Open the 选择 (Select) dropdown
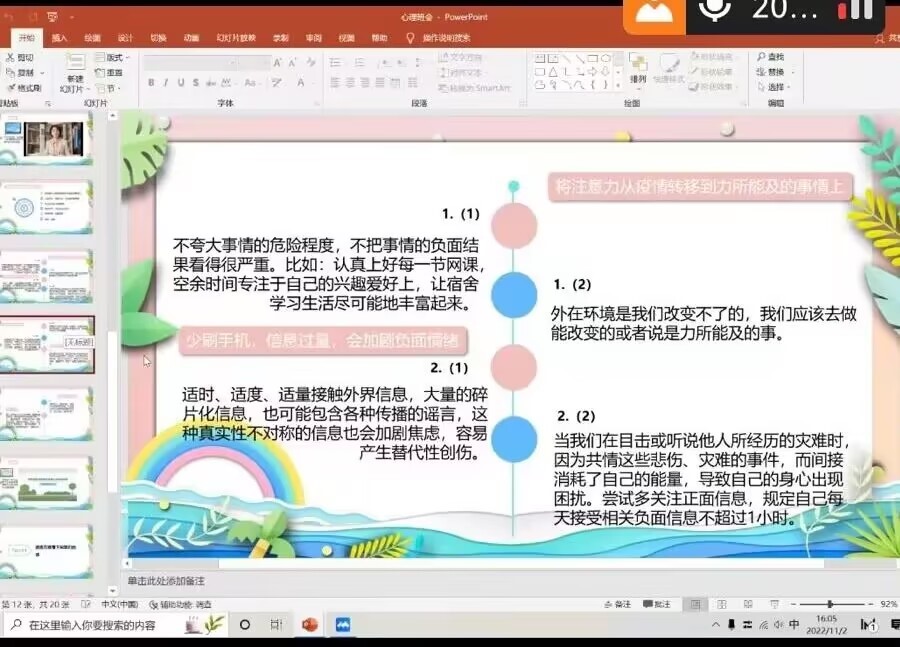The height and width of the screenshot is (647, 900). [775, 87]
